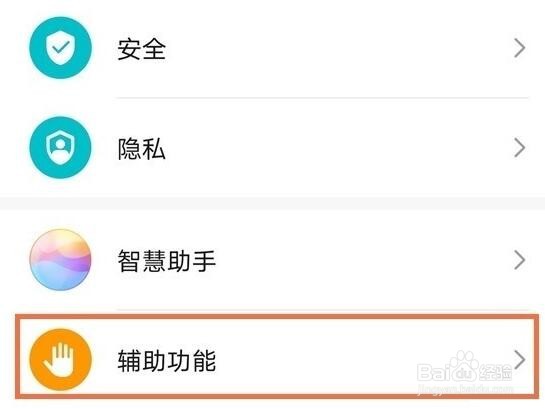The width and height of the screenshot is (545, 409).
Task: Select the 智慧助手 text label
Action: [x=166, y=261]
